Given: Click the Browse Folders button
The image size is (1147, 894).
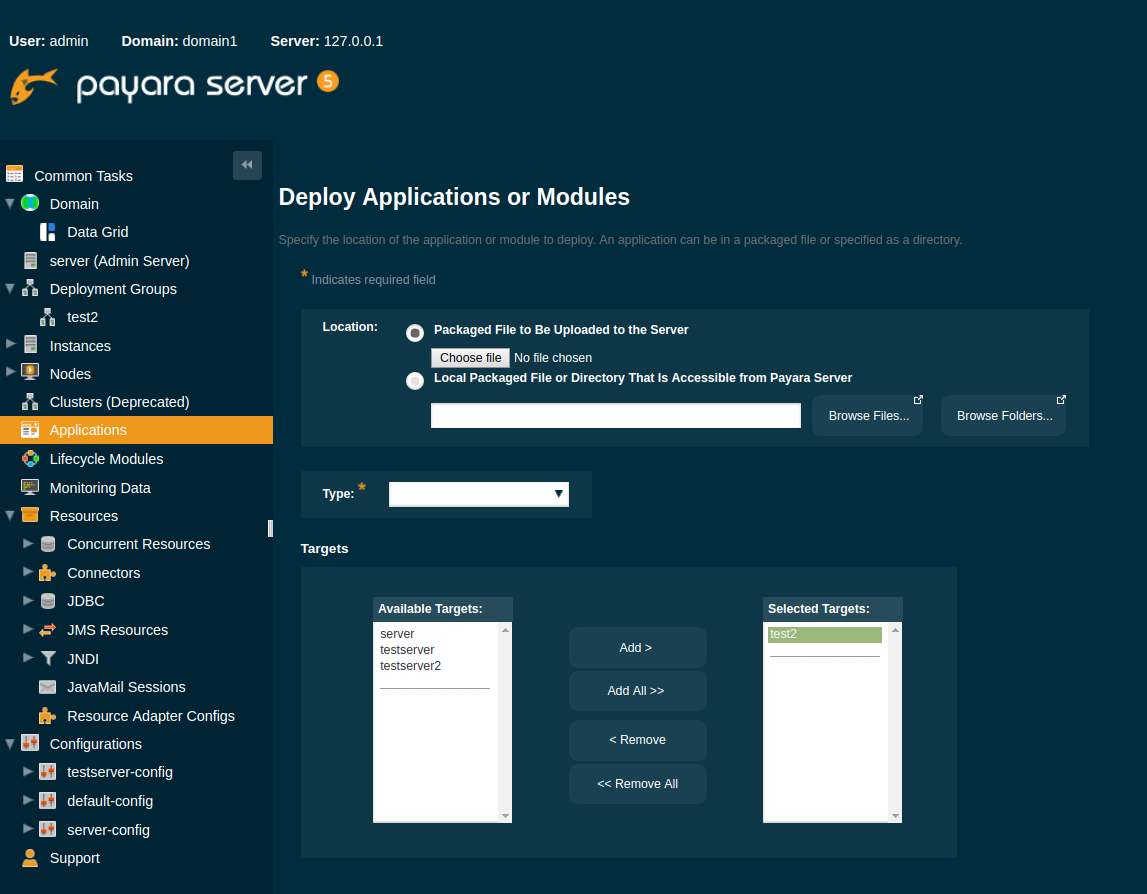Looking at the screenshot, I should [1003, 415].
